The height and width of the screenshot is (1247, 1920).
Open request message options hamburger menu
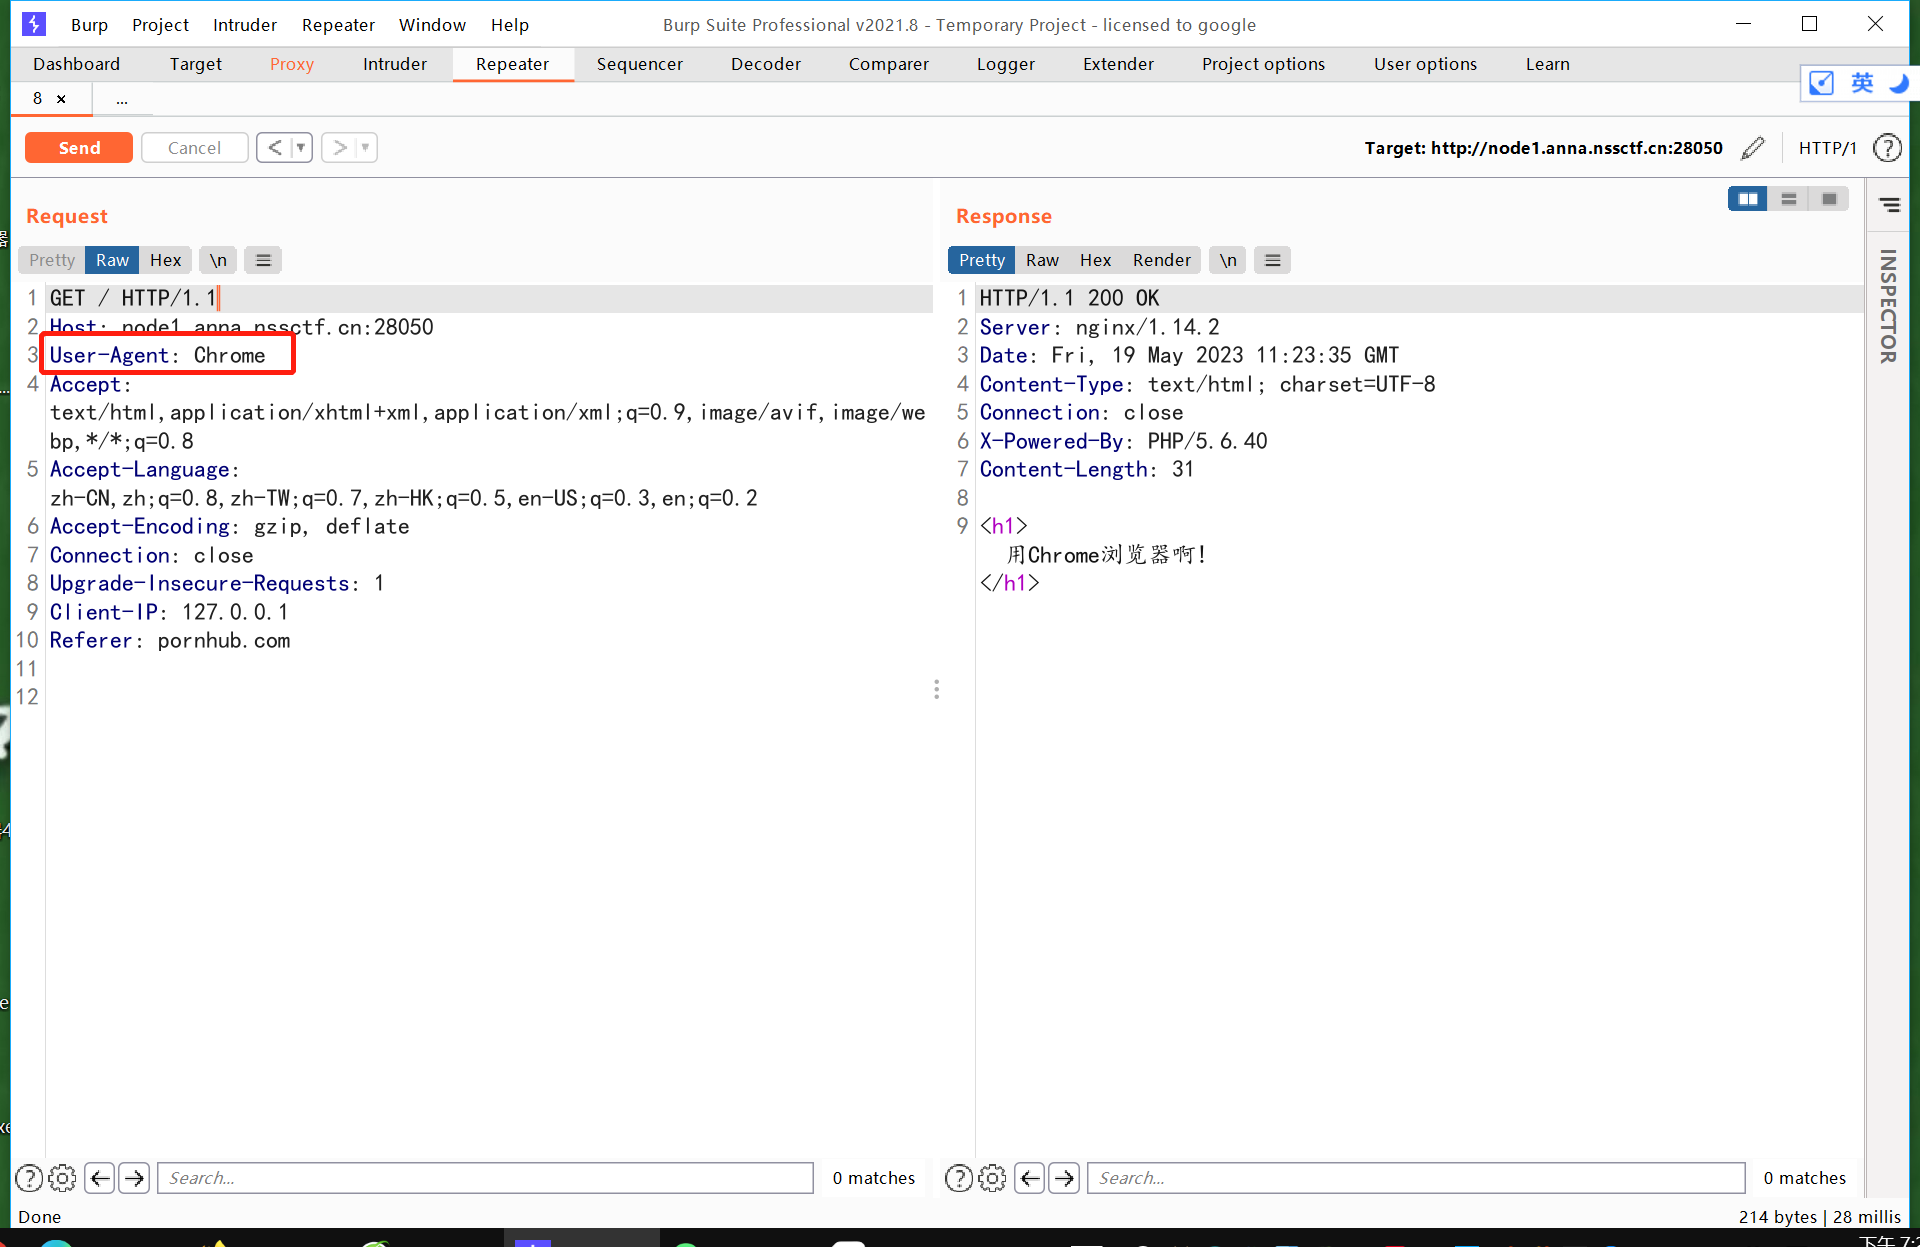[263, 260]
